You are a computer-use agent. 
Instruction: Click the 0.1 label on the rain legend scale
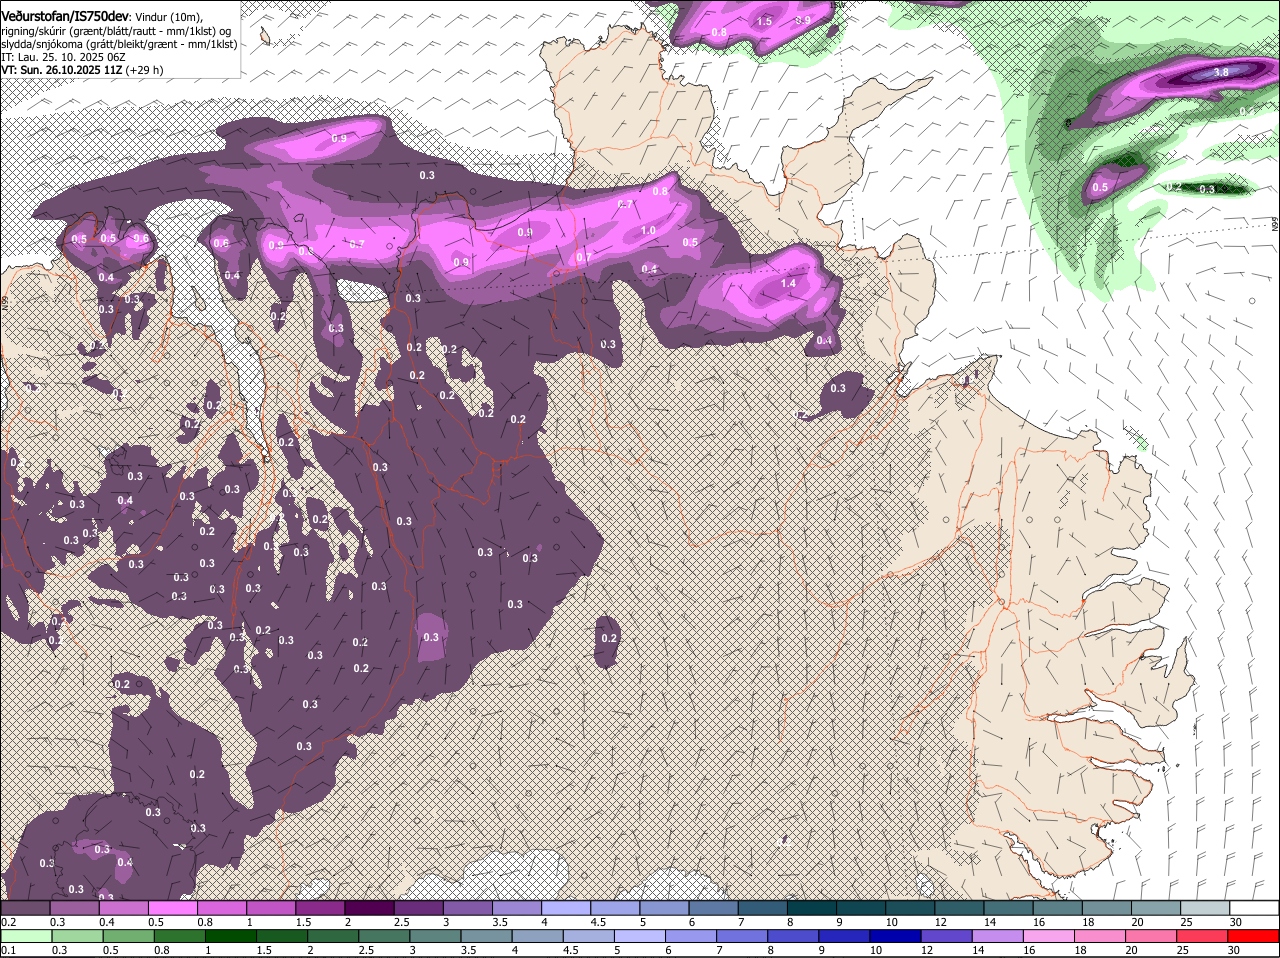pos(9,950)
